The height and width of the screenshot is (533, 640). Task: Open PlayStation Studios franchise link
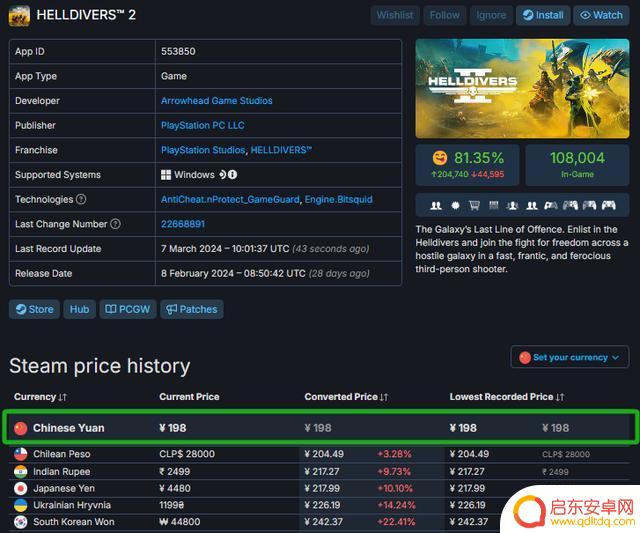click(203, 150)
